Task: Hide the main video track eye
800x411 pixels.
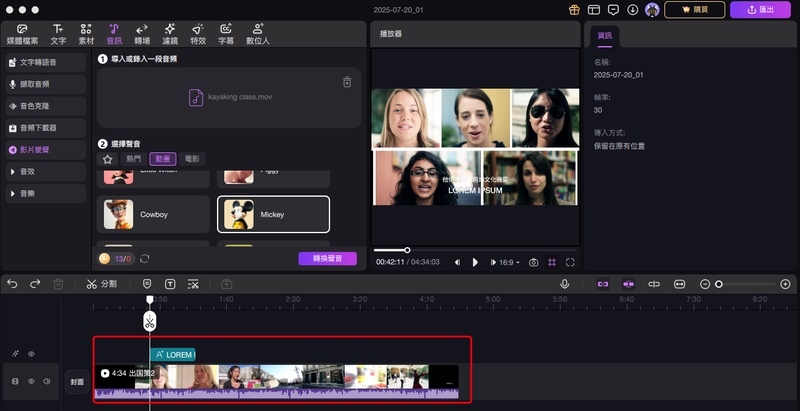Action: click(x=31, y=381)
